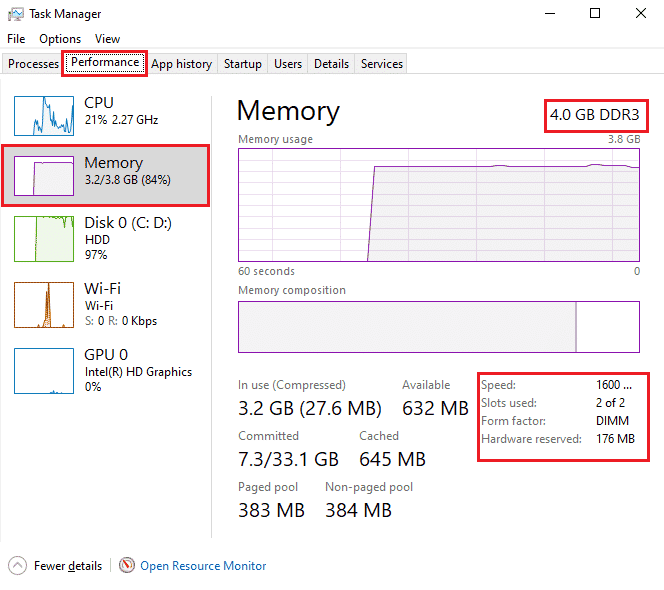
Task: Switch to the Processes tab
Action: pyautogui.click(x=34, y=64)
